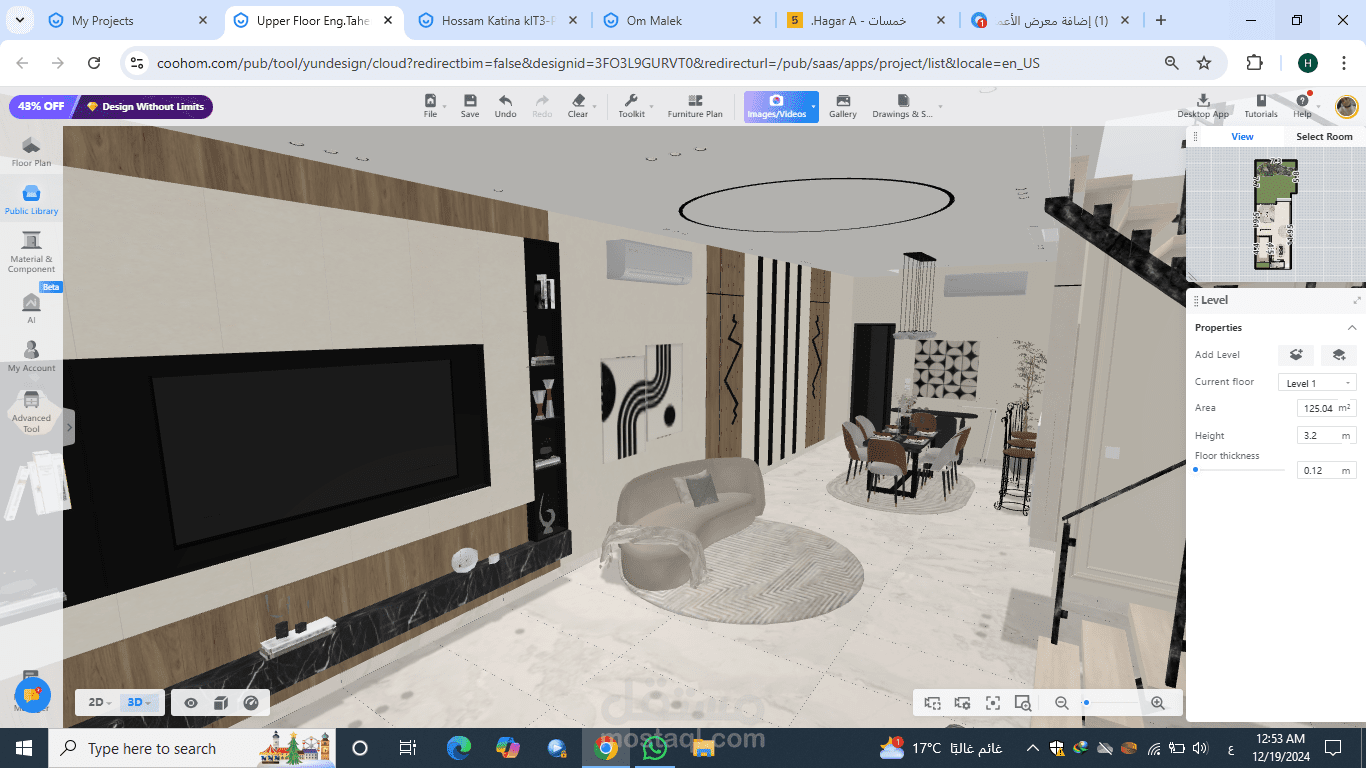
Task: Open Material & Component panel
Action: (31, 252)
